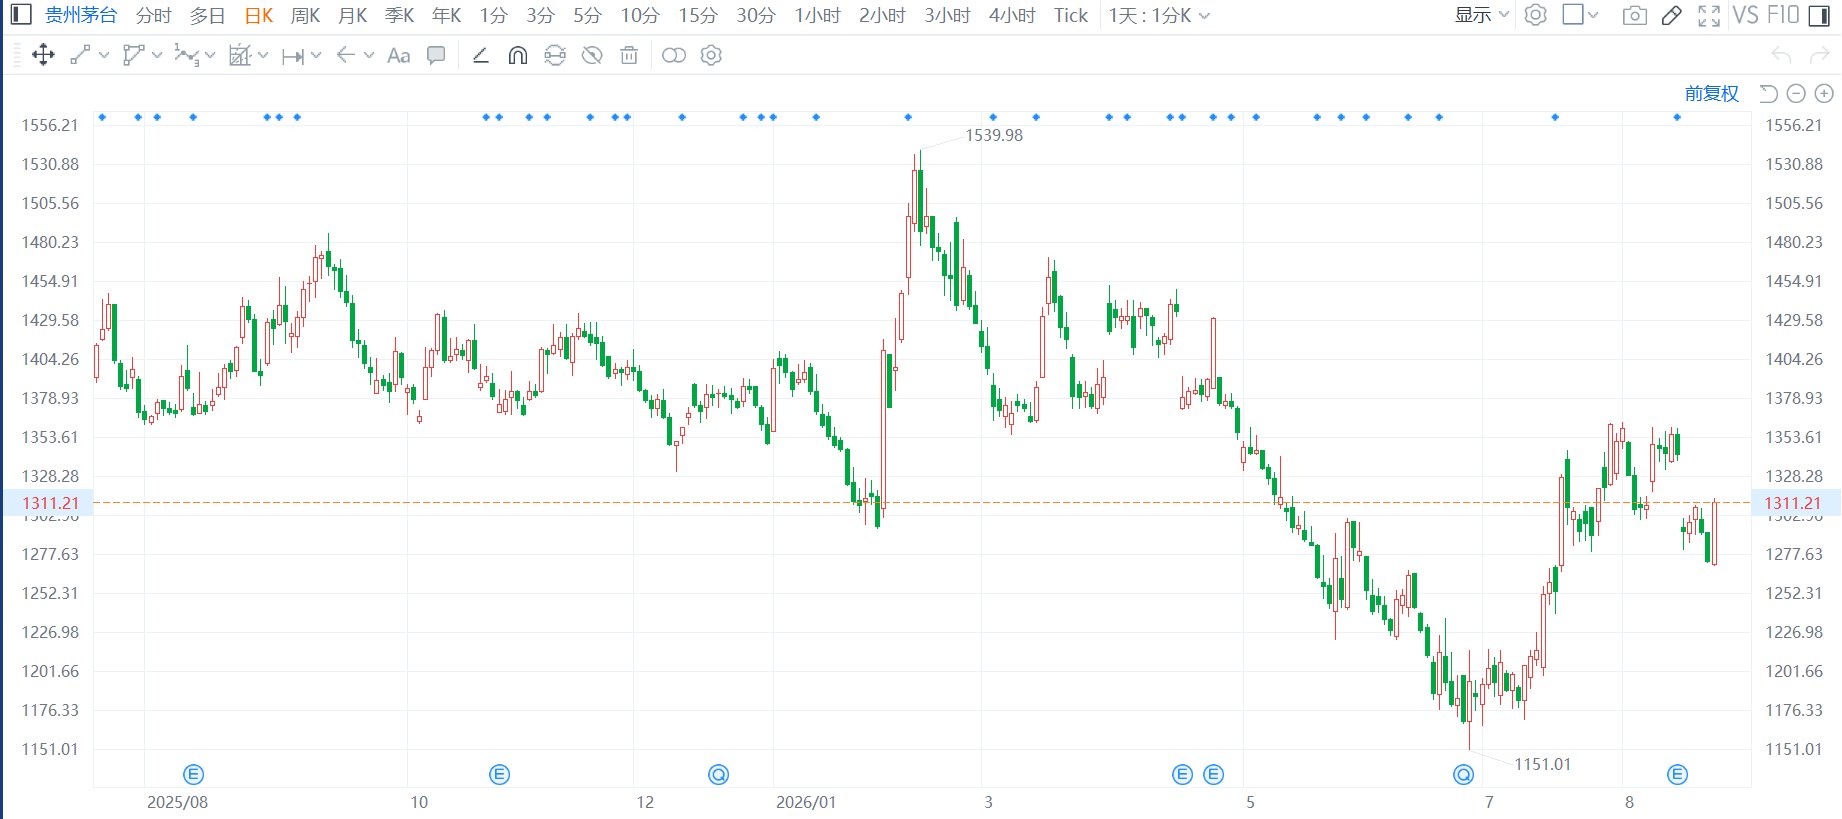Click the 贵州茅台 stock name
This screenshot has height=819, width=1842.
(x=82, y=15)
